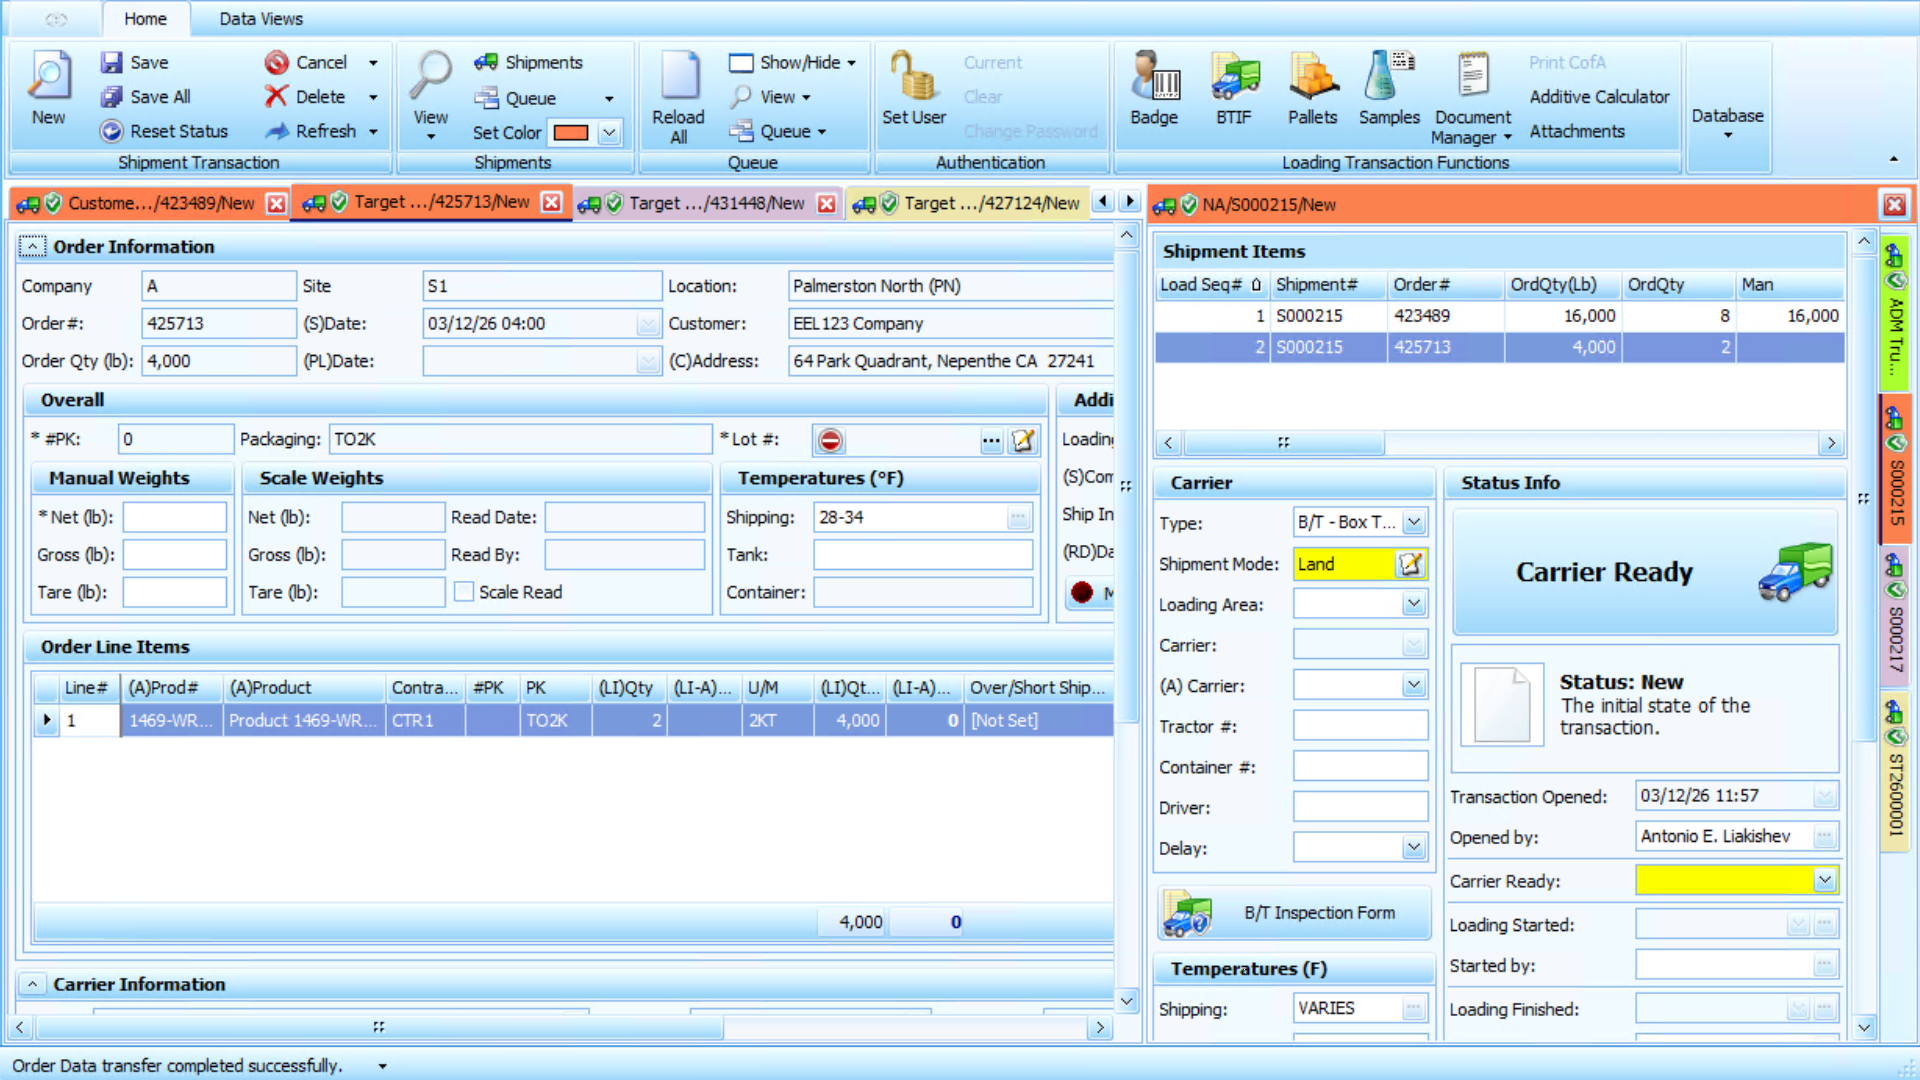This screenshot has width=1920, height=1080.
Task: Click the Set User padlock icon
Action: [x=913, y=76]
